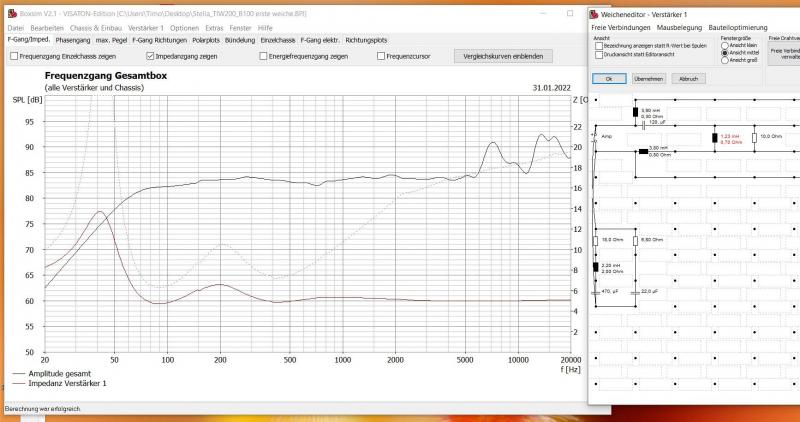Click the date 31.01.2022 on the chart
This screenshot has width=800, height=422.
click(552, 88)
